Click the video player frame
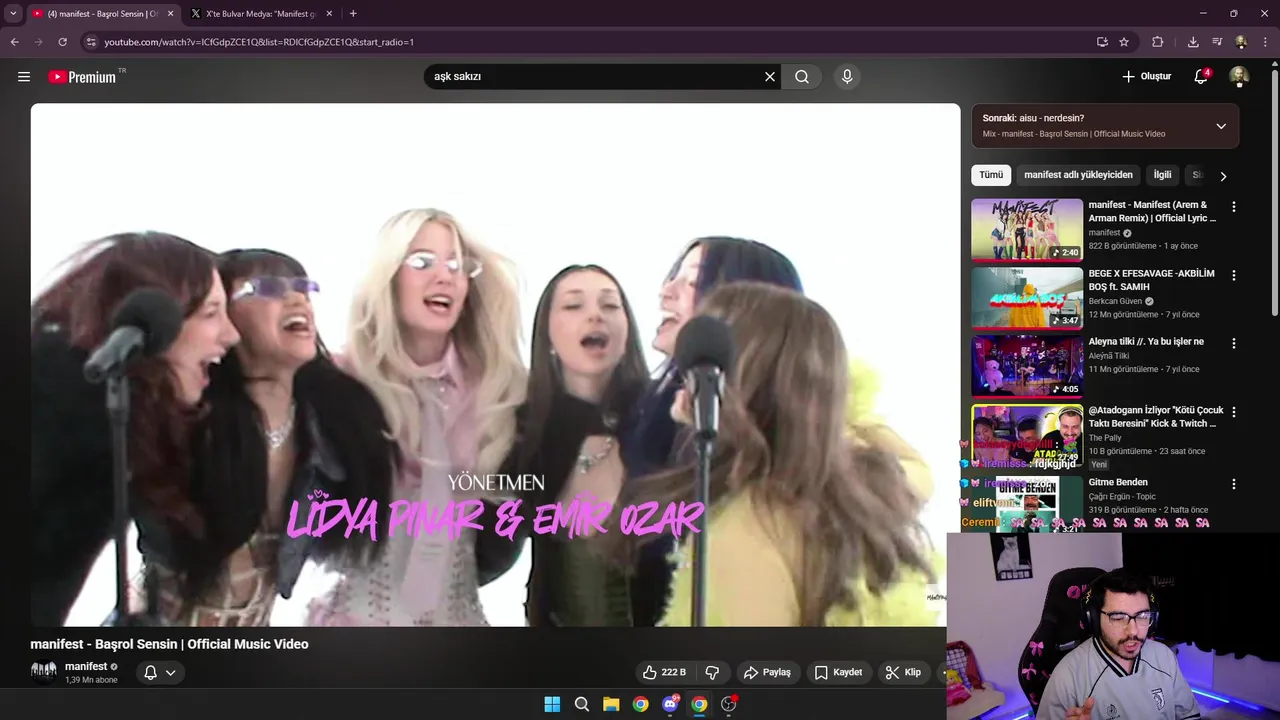Screen dimensions: 1280x720 495,365
